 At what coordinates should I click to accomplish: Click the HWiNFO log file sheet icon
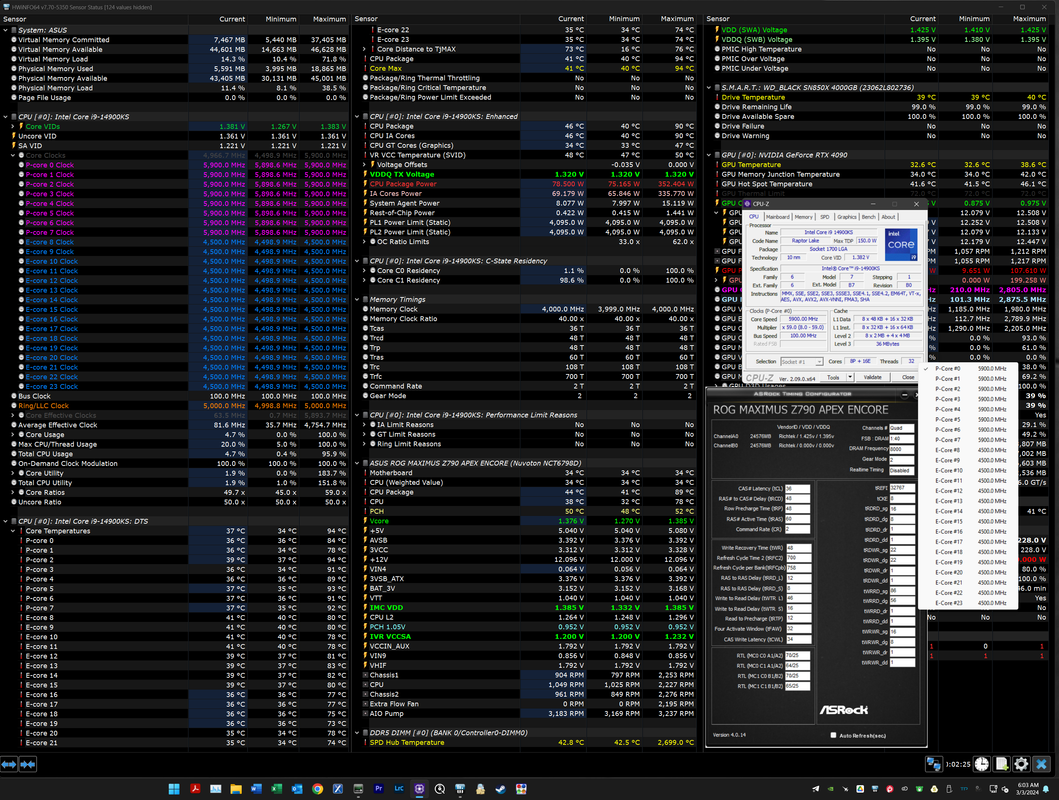[x=1002, y=764]
